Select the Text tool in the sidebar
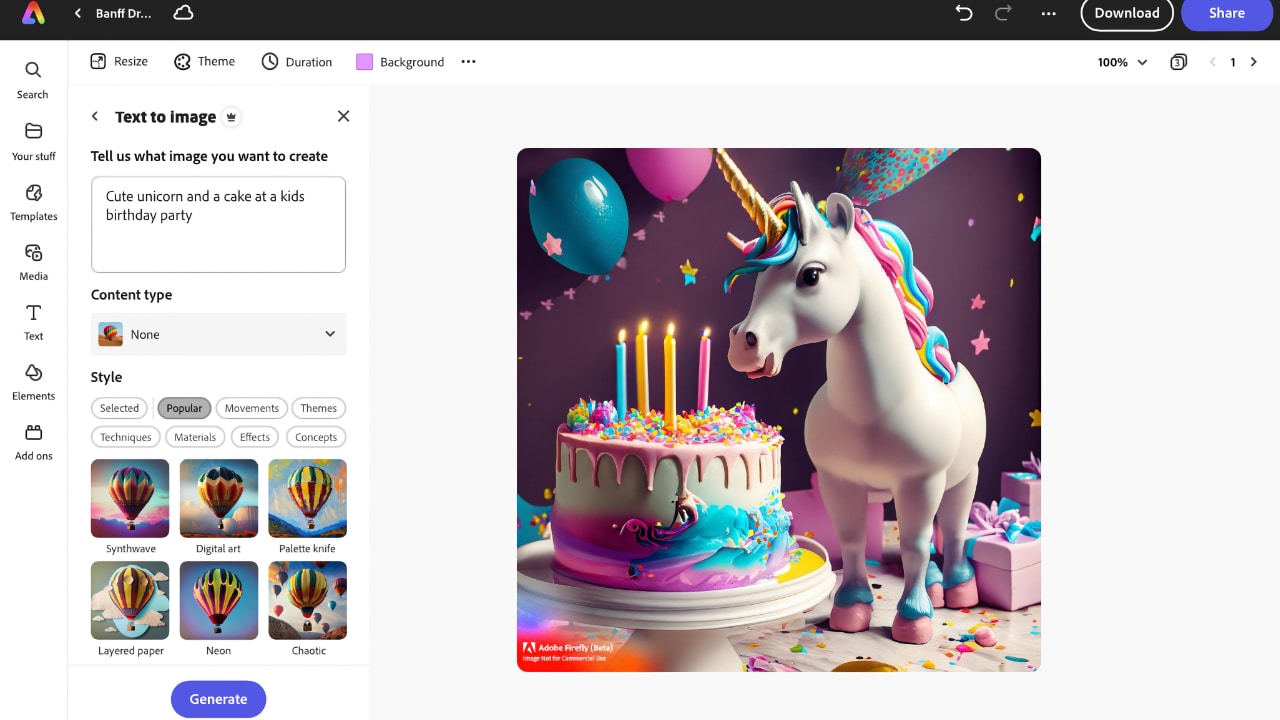Screen dimensions: 1280x720 pyautogui.click(x=32, y=318)
